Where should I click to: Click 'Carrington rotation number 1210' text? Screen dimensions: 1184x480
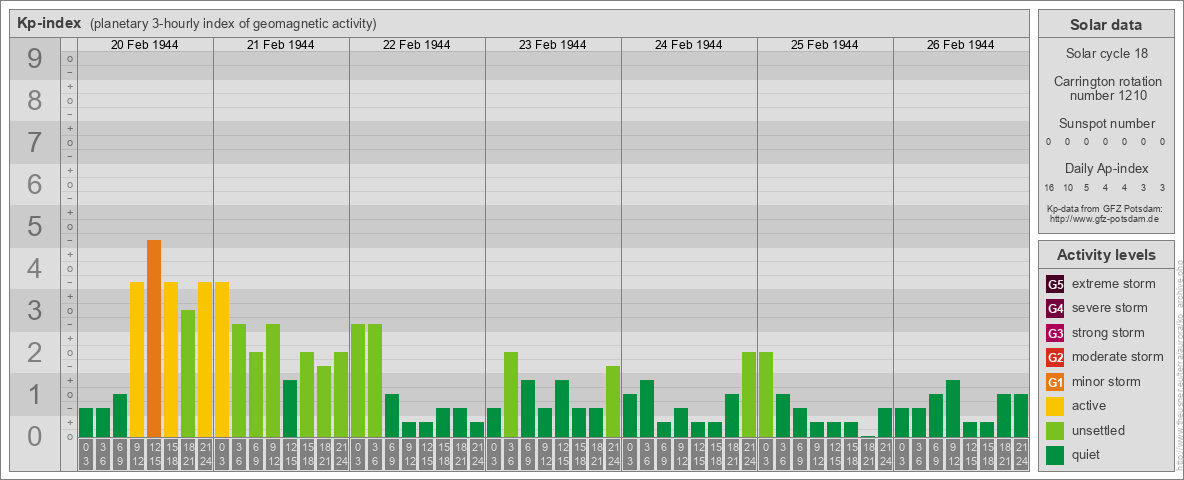[1106, 88]
